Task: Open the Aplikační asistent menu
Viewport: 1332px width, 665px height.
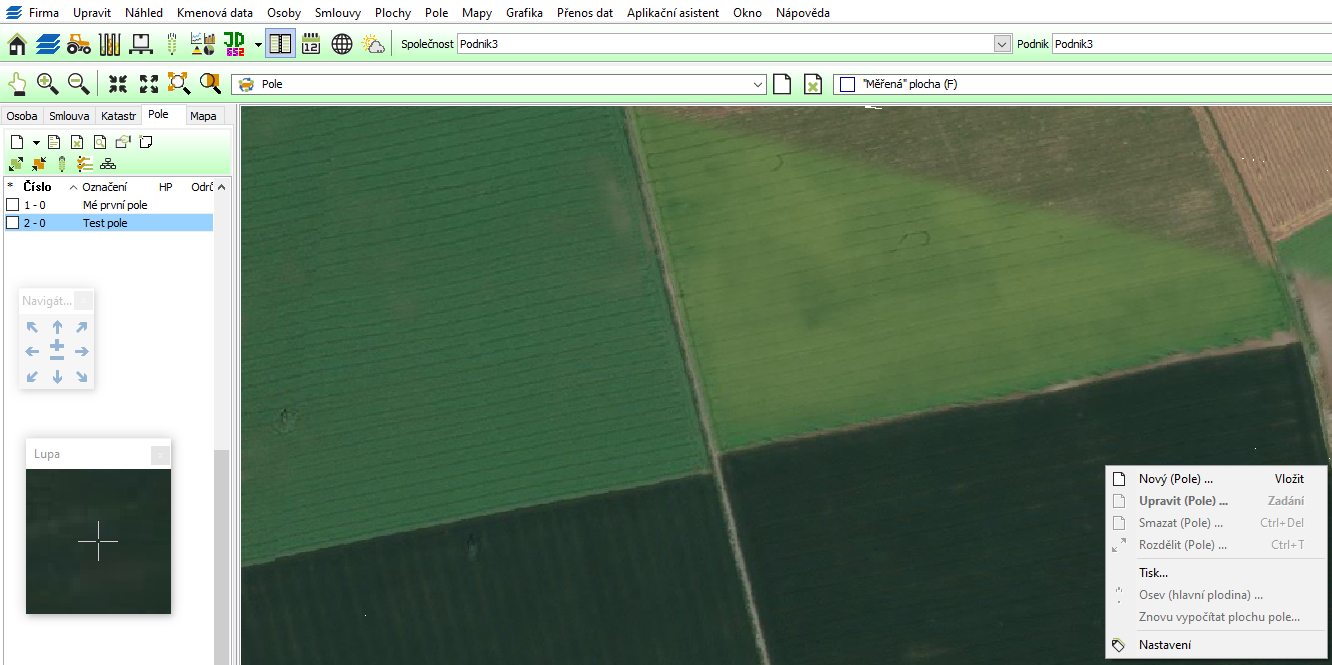Action: 673,13
